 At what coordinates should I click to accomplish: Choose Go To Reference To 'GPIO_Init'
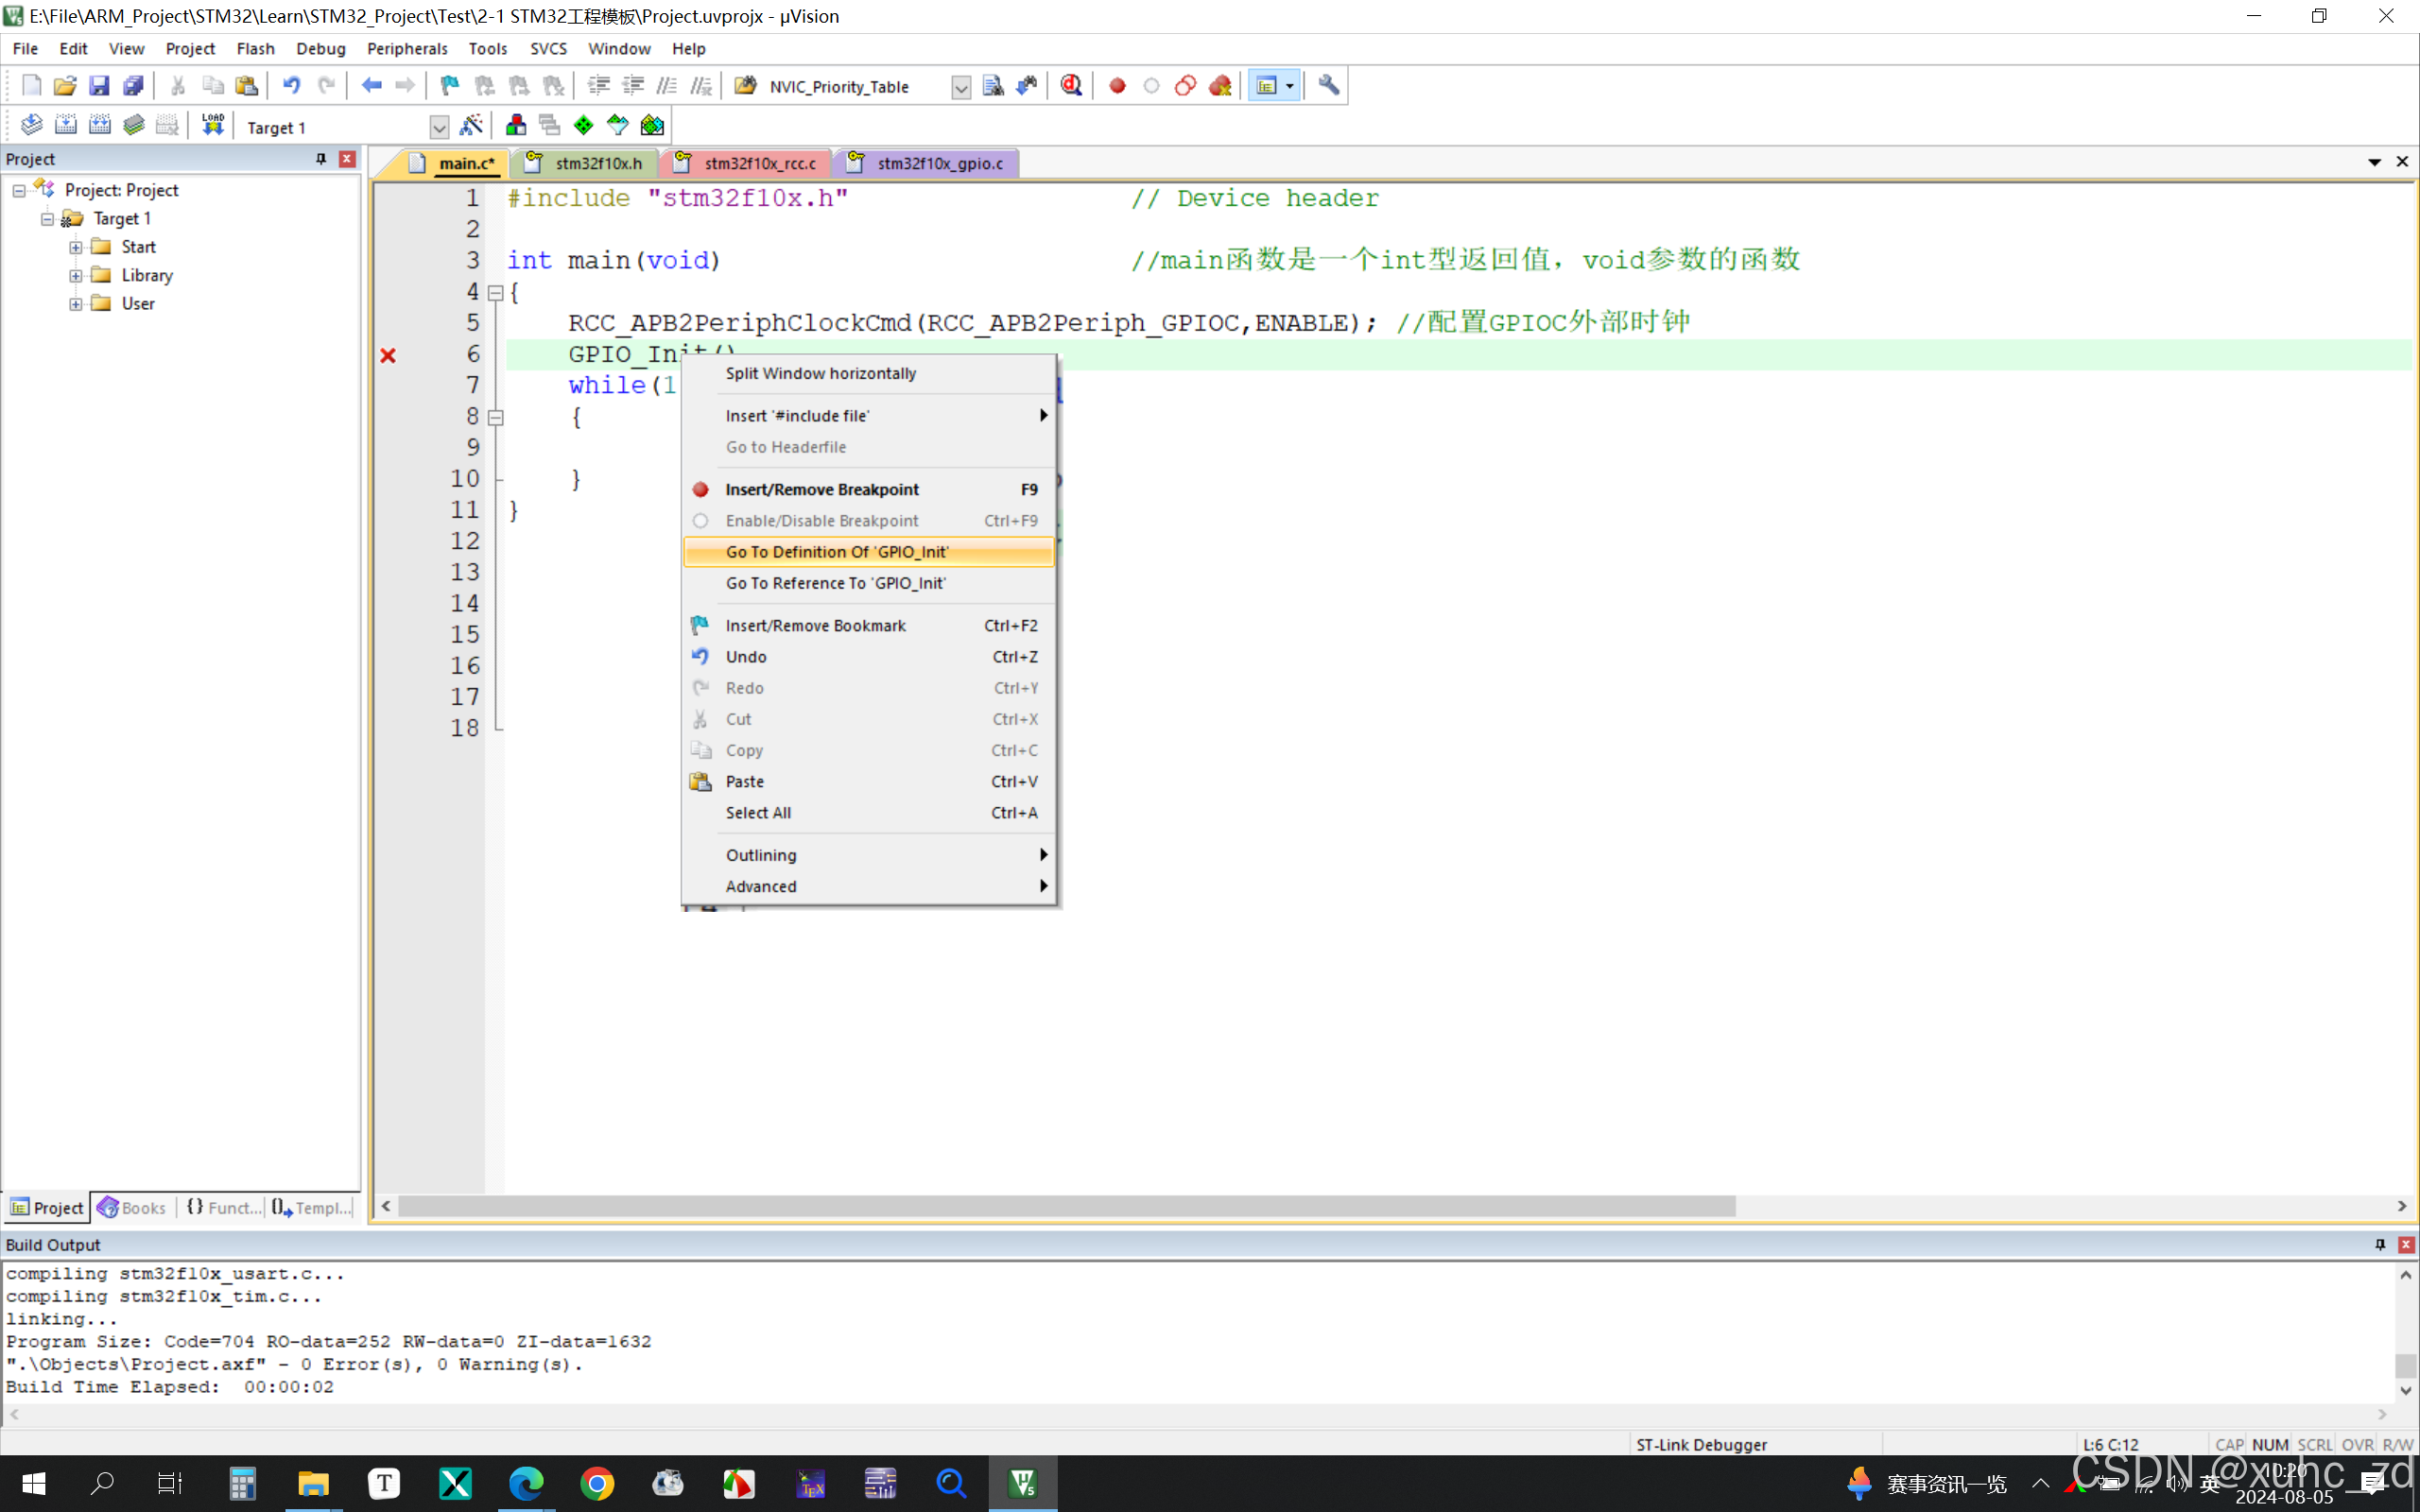point(868,583)
